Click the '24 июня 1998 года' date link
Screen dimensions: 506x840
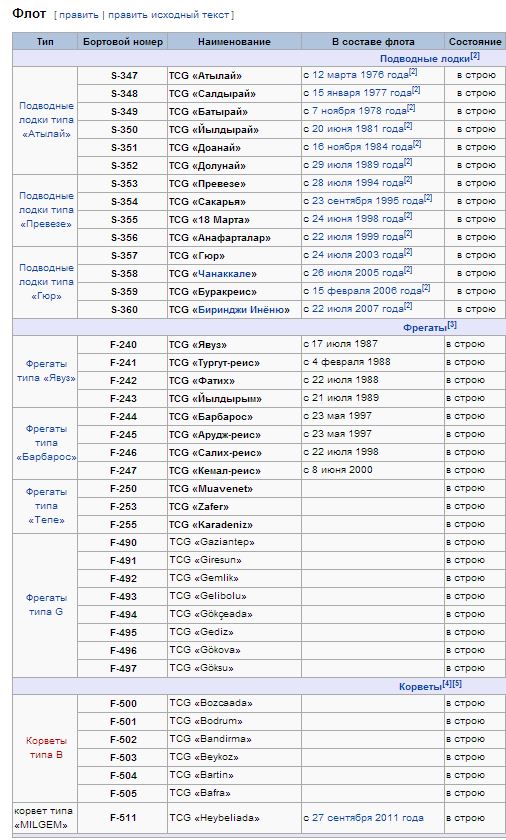[x=358, y=219]
